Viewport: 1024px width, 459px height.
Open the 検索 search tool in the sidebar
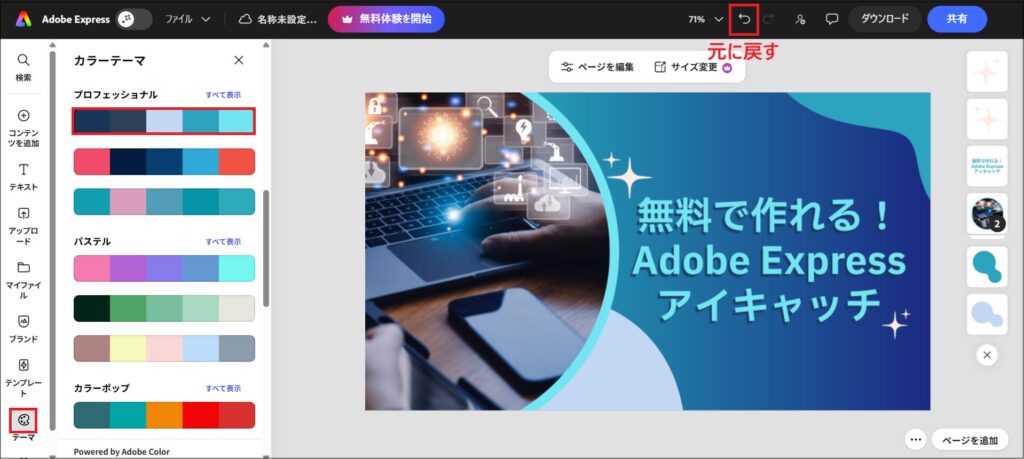[24, 67]
